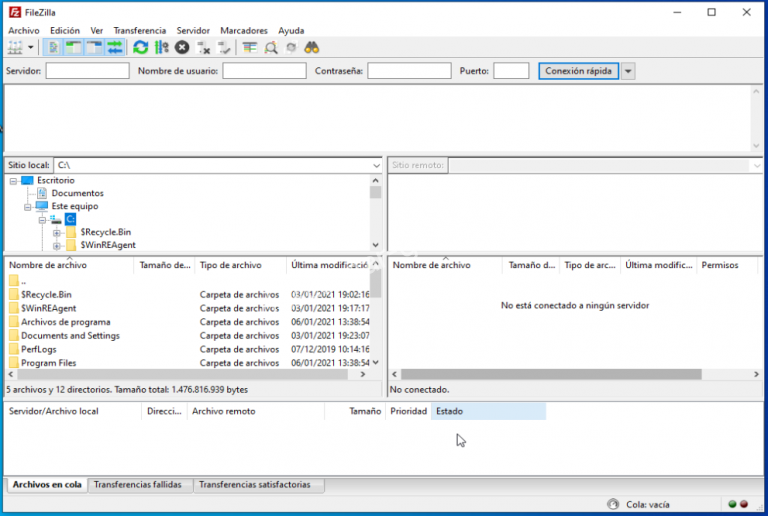Open directory listing filters icon

250,47
